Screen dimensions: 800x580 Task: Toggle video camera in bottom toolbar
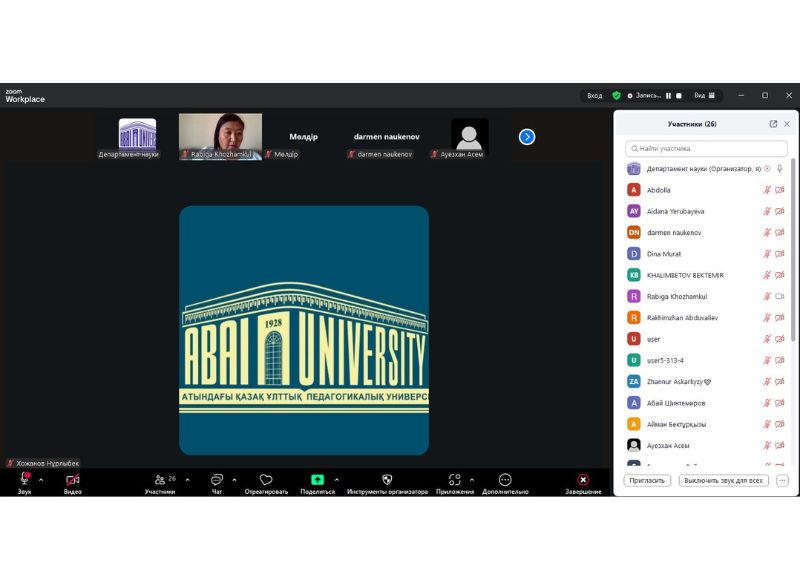72,480
